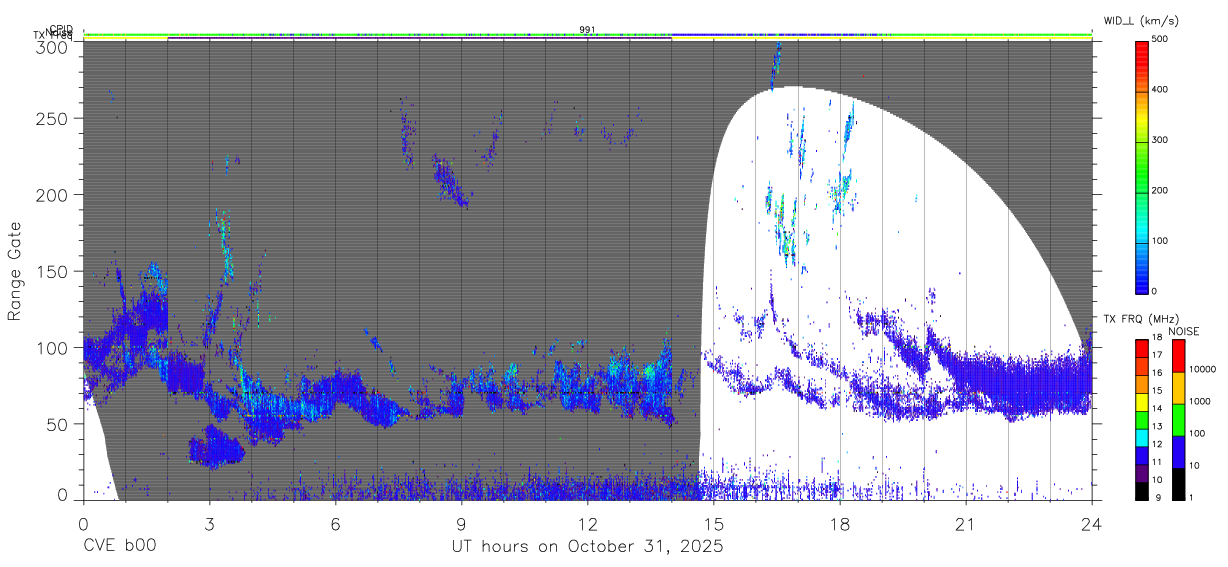Click the 'CVE b00' radar beam label
Viewport: 1228px width, 567px height.
click(119, 547)
